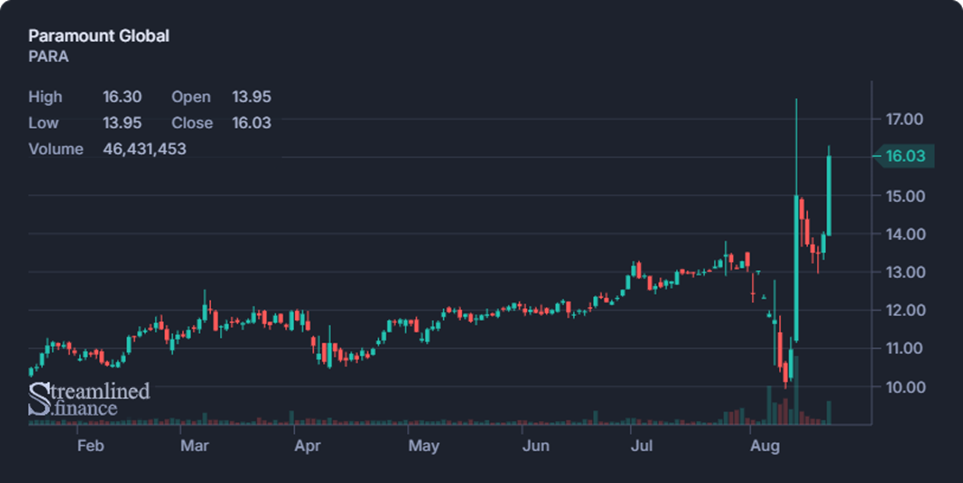This screenshot has width=963, height=483.
Task: Click the Open value 13.95
Action: (x=252, y=96)
